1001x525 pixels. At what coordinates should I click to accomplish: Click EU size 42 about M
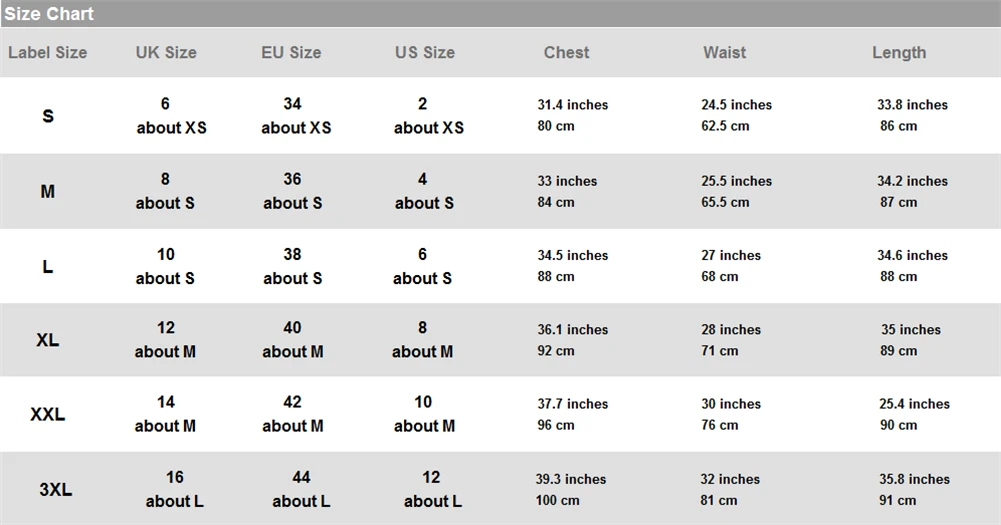click(292, 414)
